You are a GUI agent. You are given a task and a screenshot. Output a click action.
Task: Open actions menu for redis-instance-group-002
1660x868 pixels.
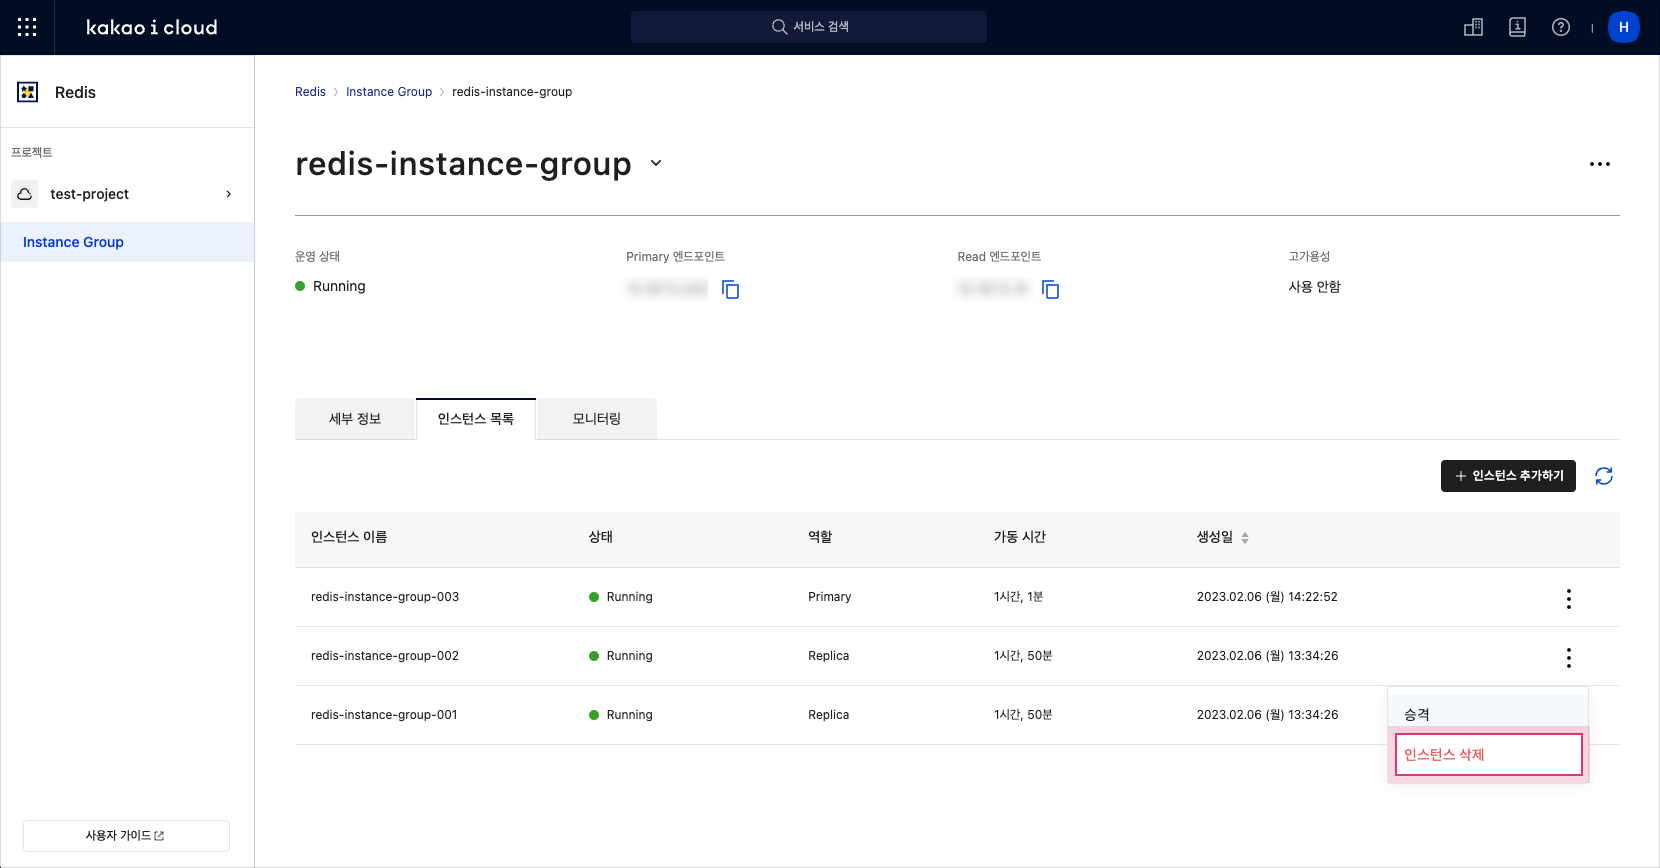click(x=1569, y=657)
